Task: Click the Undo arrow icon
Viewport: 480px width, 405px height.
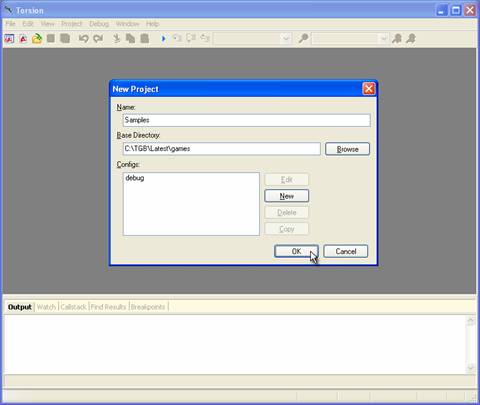Action: tap(83, 39)
